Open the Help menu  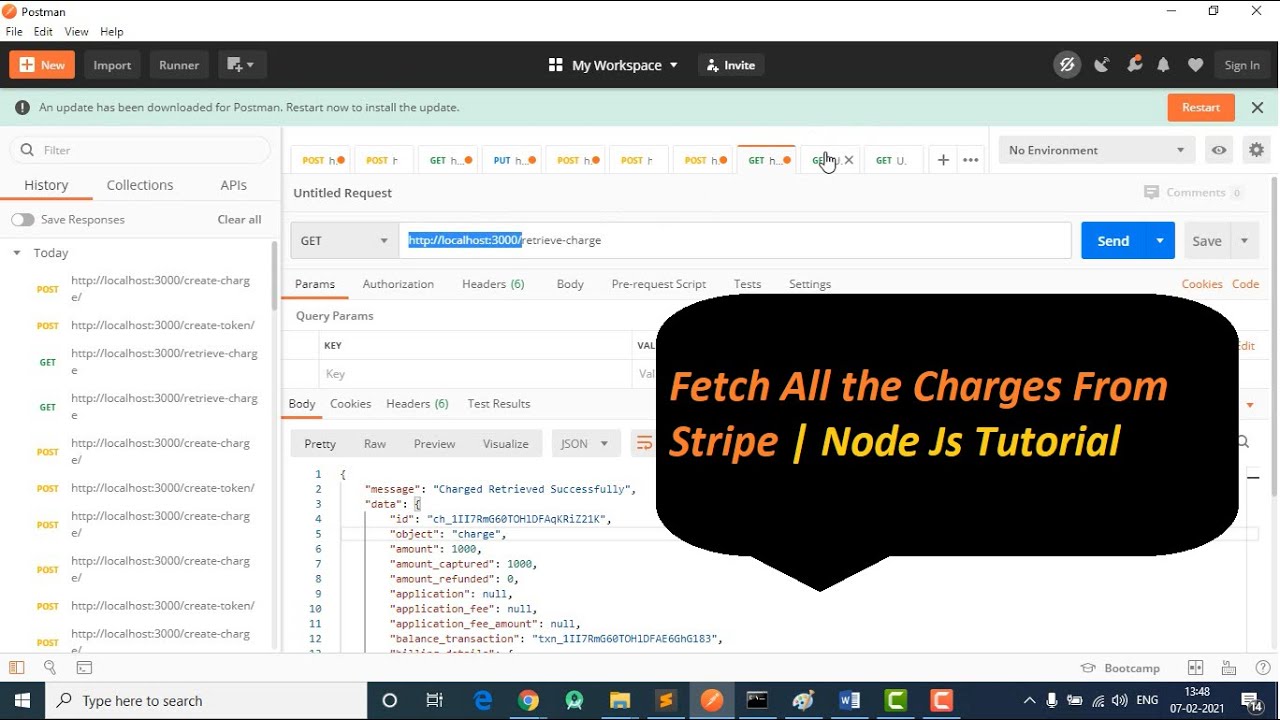(112, 32)
